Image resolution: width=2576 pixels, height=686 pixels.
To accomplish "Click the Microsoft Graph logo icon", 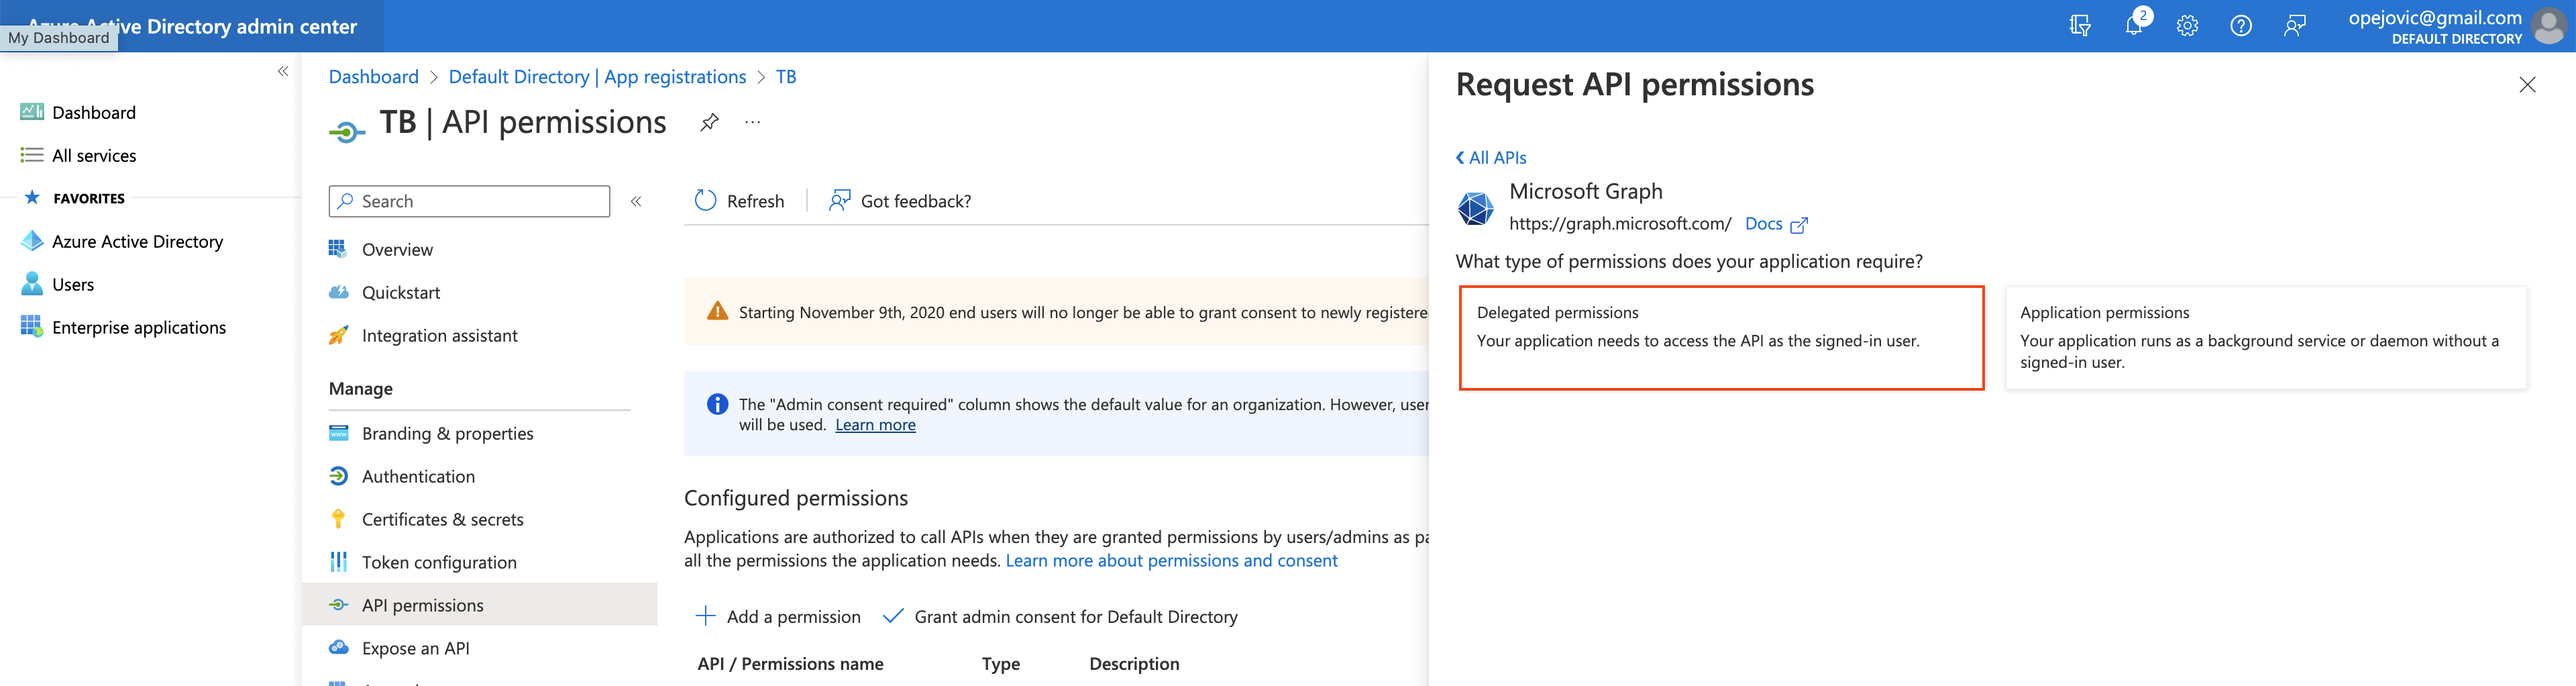I will tap(1475, 209).
